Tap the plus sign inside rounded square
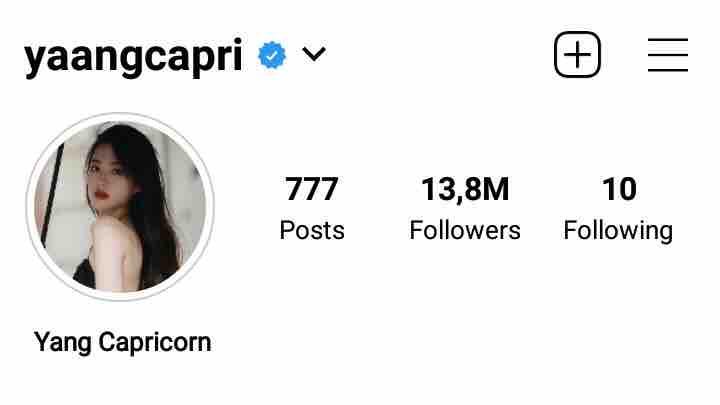 pos(577,55)
